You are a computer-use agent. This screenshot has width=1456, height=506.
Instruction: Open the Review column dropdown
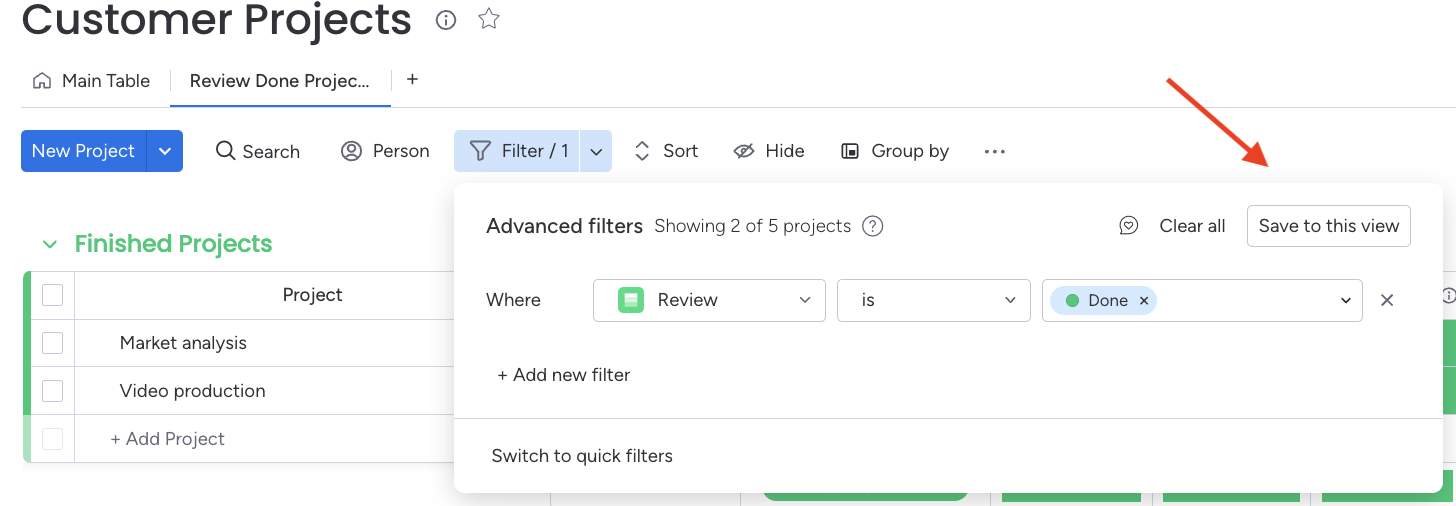pyautogui.click(x=709, y=300)
